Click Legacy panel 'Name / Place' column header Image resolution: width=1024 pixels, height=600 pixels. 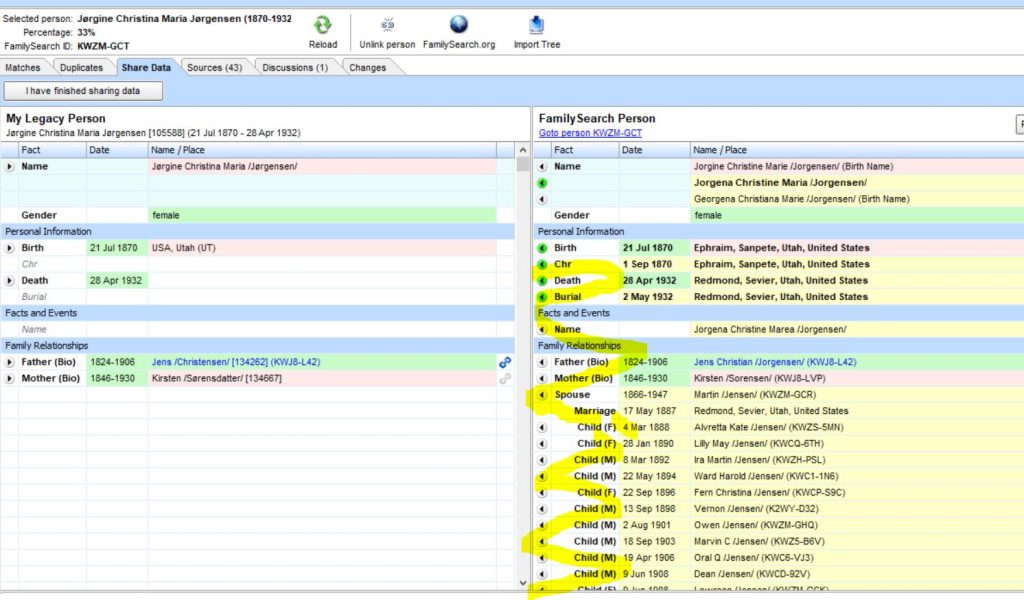coord(322,150)
